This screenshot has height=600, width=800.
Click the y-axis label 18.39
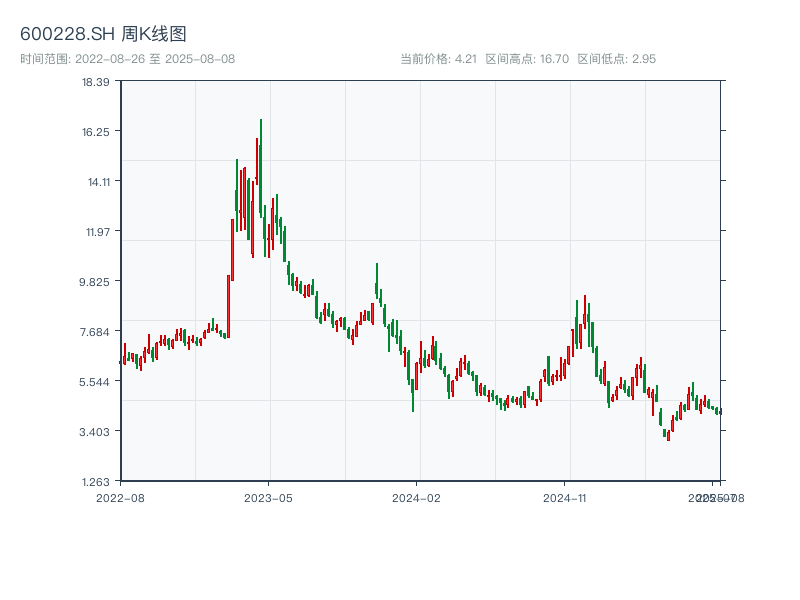[x=95, y=82]
